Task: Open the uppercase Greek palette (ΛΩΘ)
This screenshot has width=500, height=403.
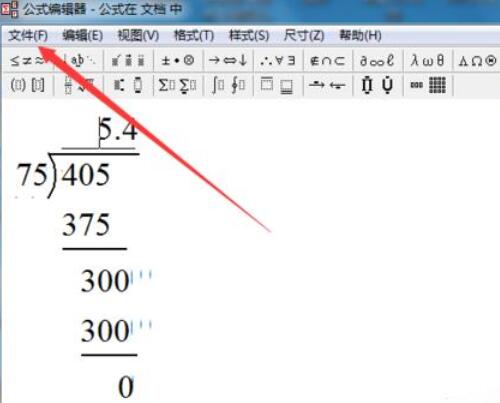Action: click(477, 61)
